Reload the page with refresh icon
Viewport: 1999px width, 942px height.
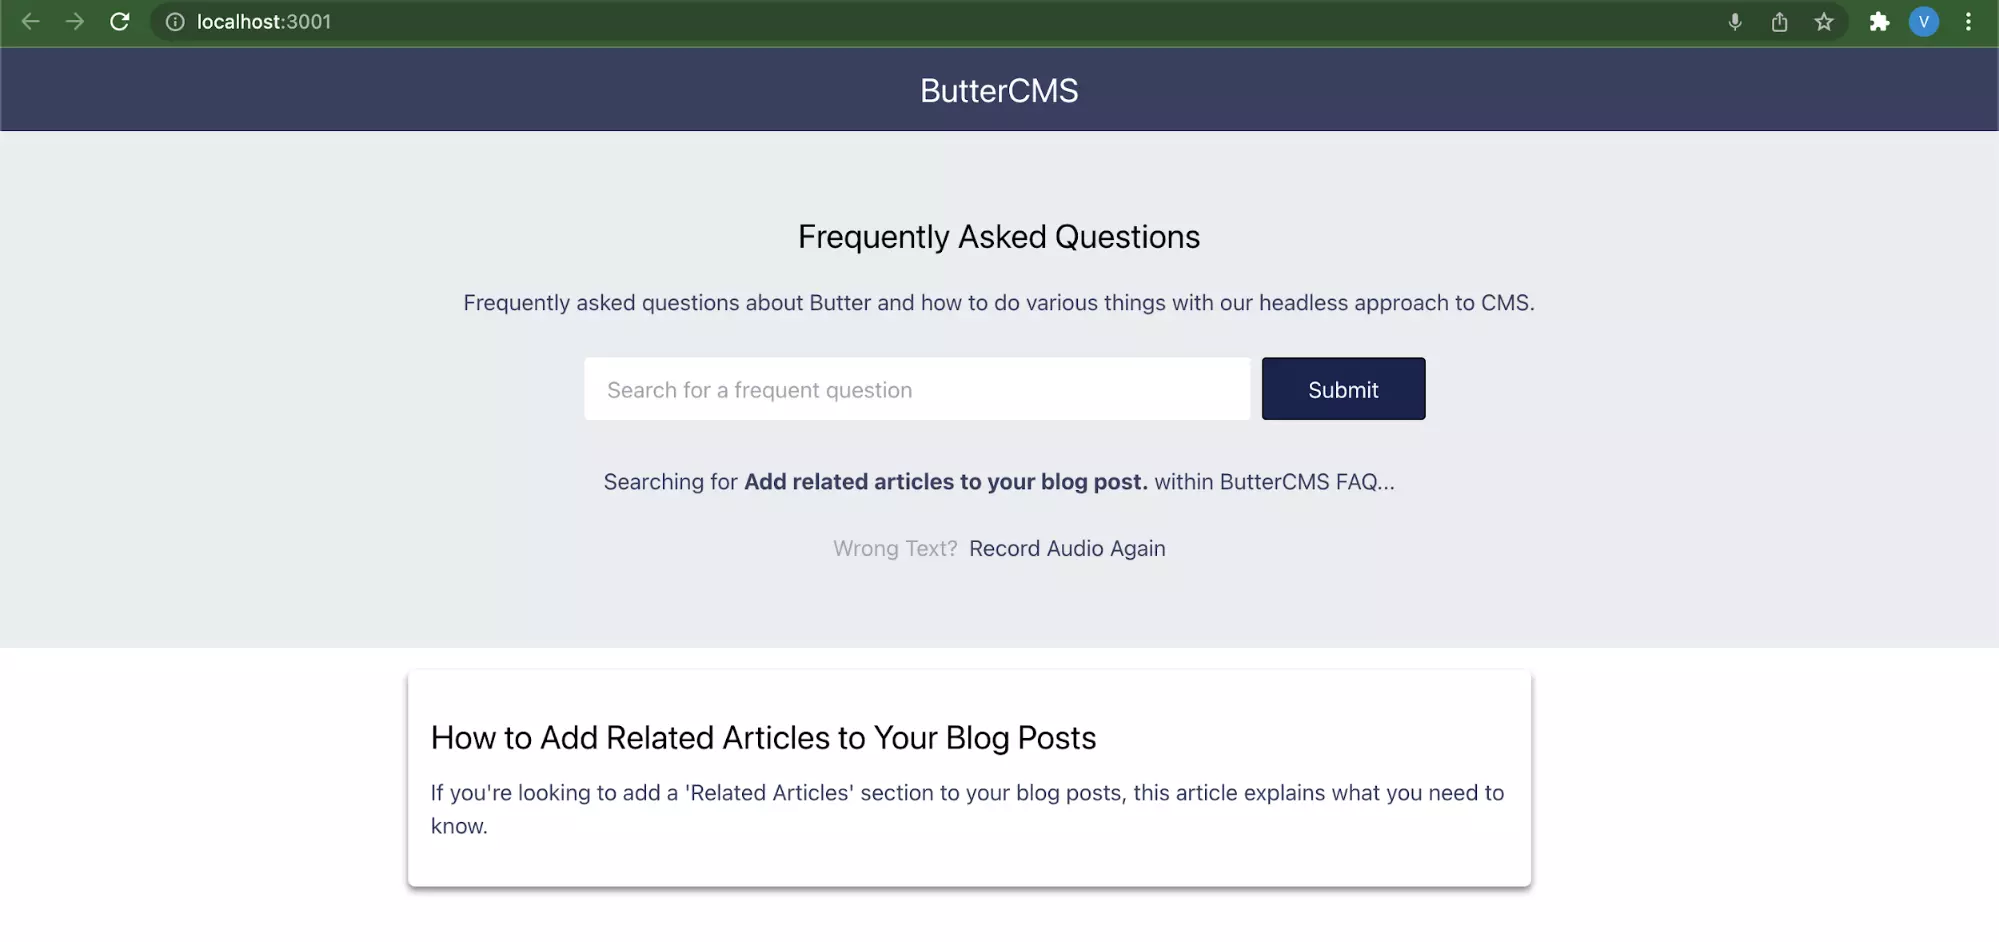tap(120, 21)
